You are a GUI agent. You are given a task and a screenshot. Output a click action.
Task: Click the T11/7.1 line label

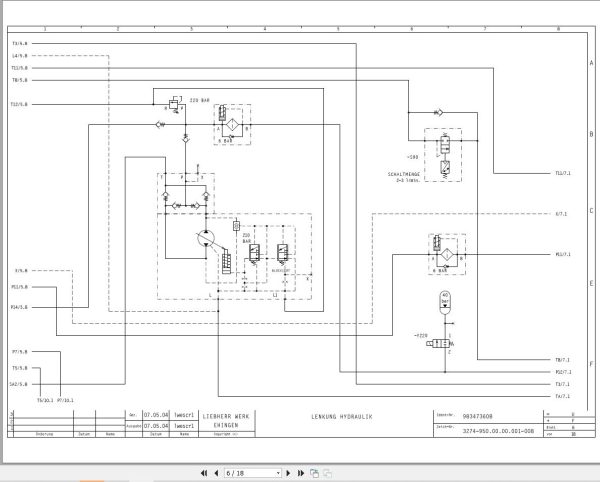click(563, 173)
